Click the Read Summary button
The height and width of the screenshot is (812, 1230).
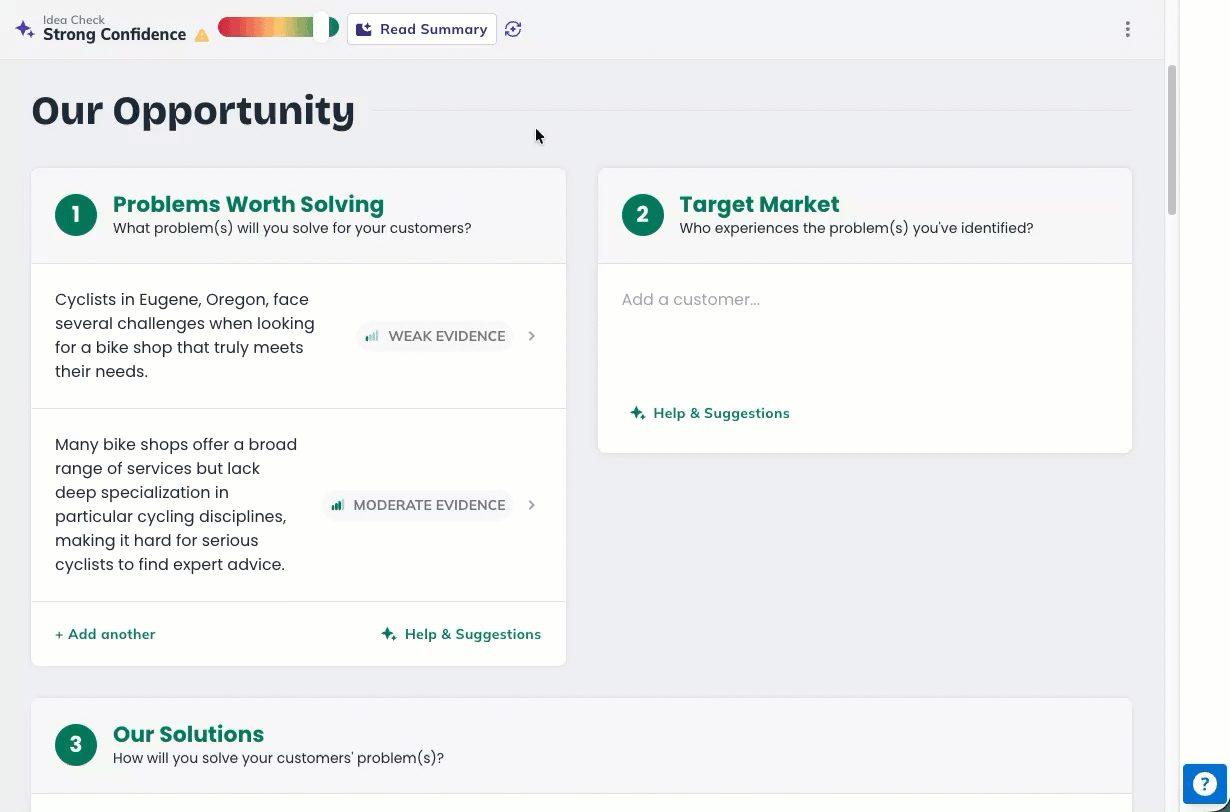click(422, 29)
